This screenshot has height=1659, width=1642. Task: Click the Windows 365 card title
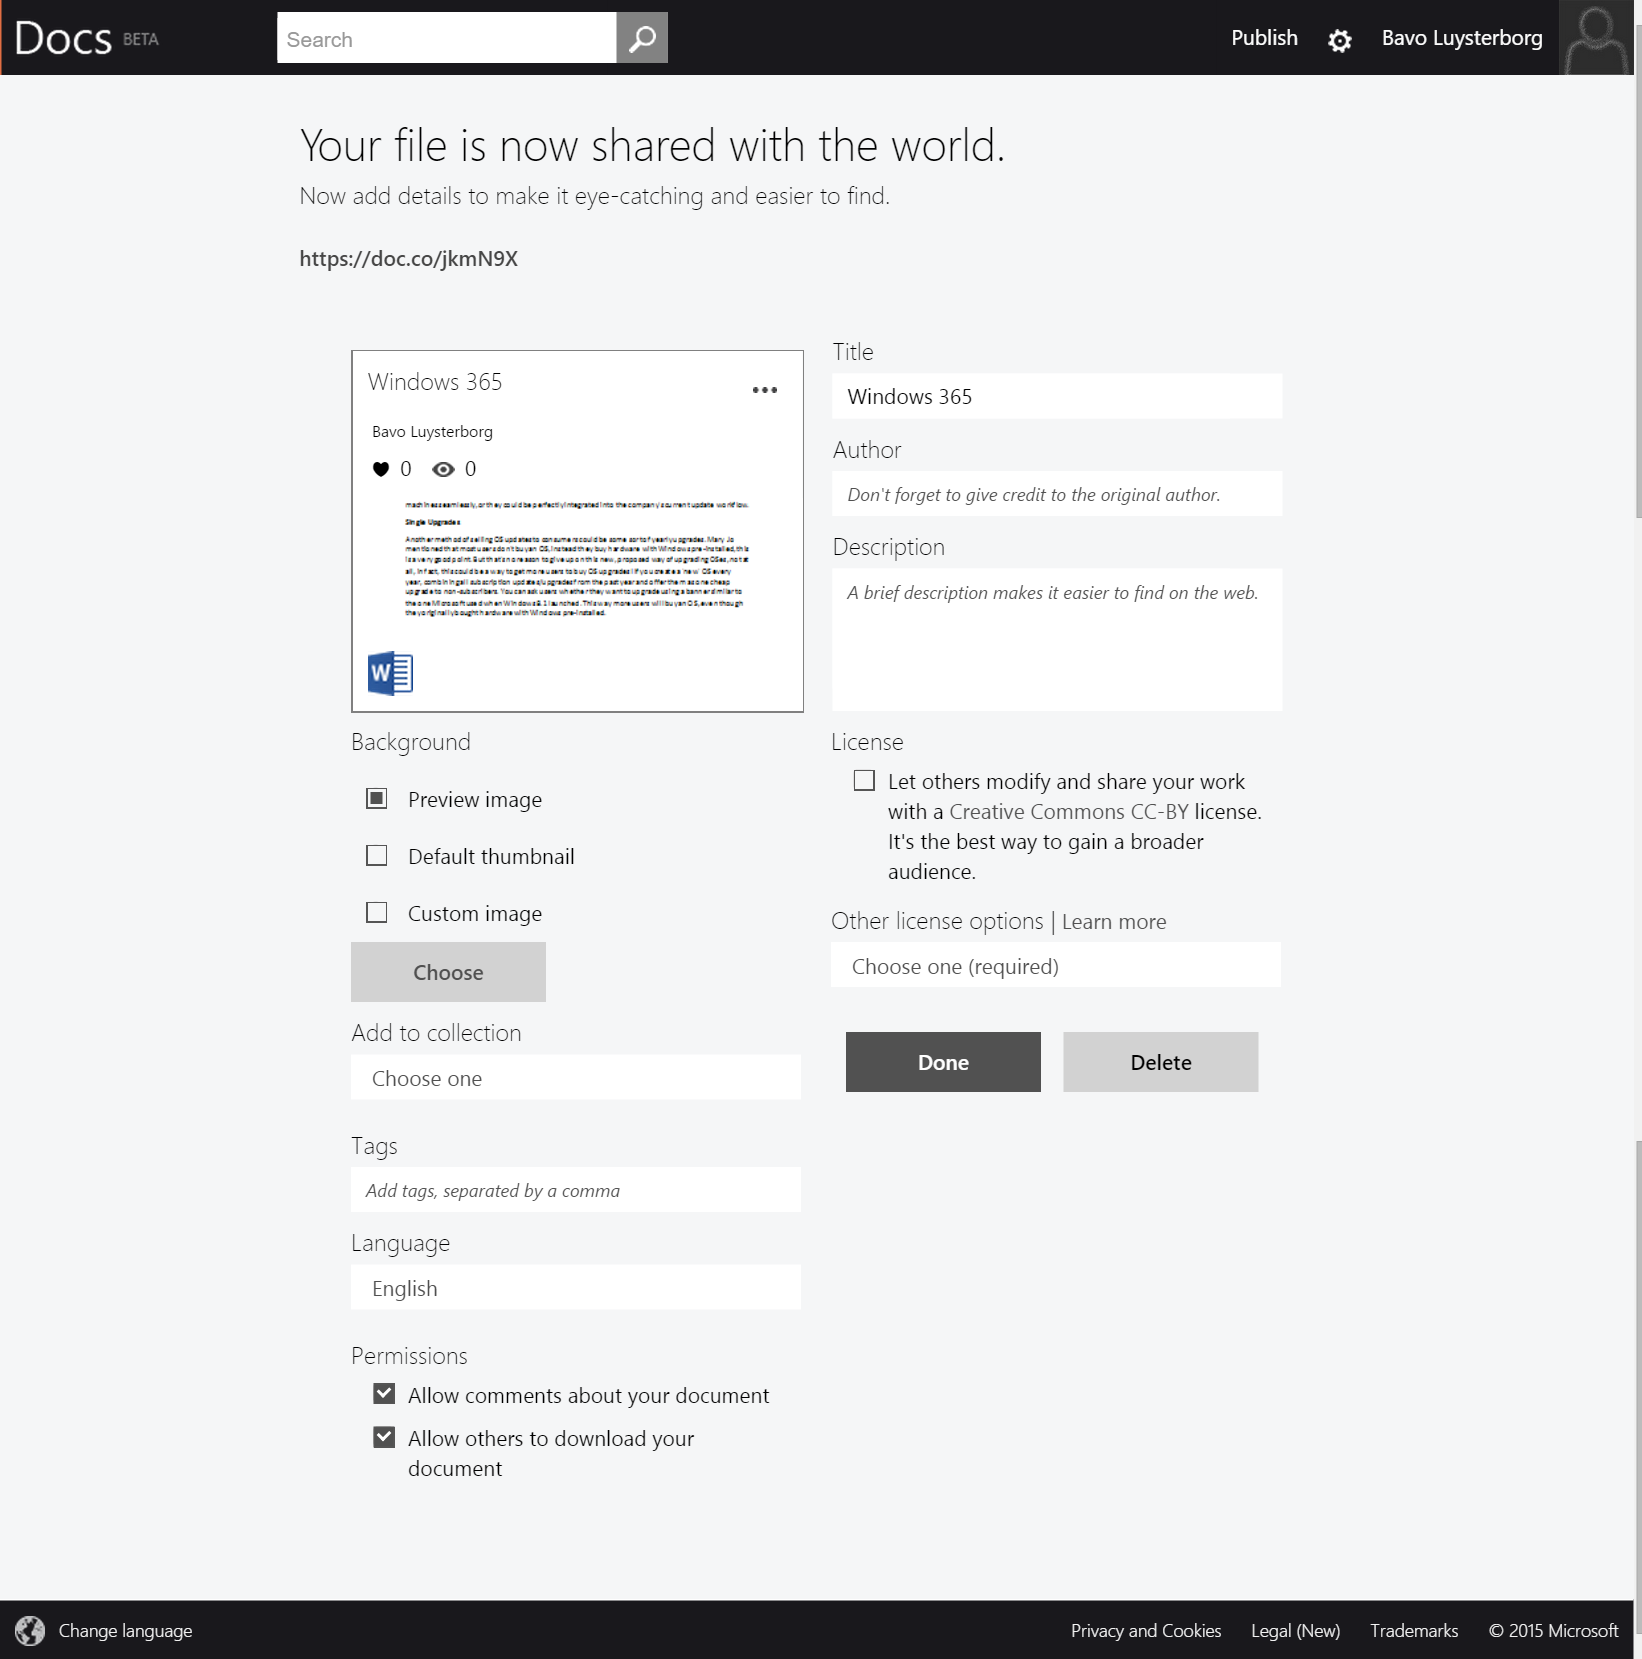coord(435,382)
